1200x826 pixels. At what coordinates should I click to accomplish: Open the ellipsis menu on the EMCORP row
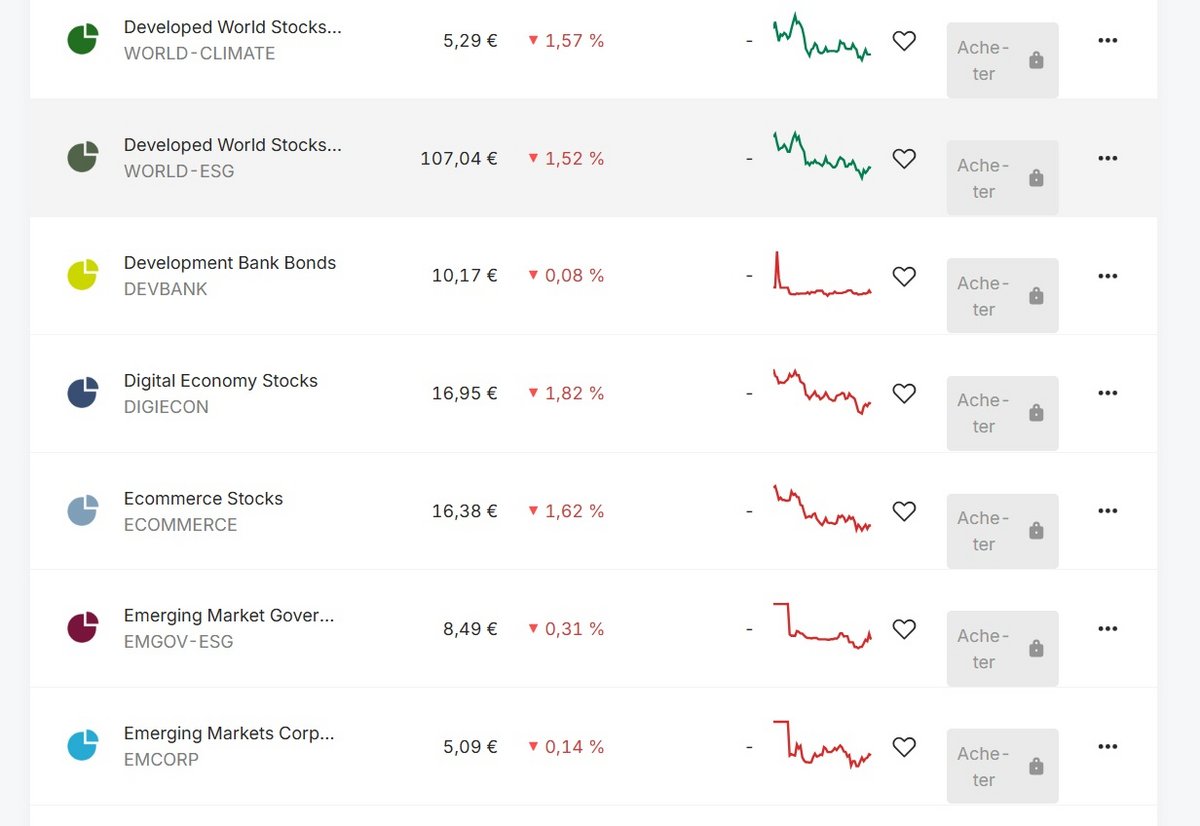point(1108,746)
